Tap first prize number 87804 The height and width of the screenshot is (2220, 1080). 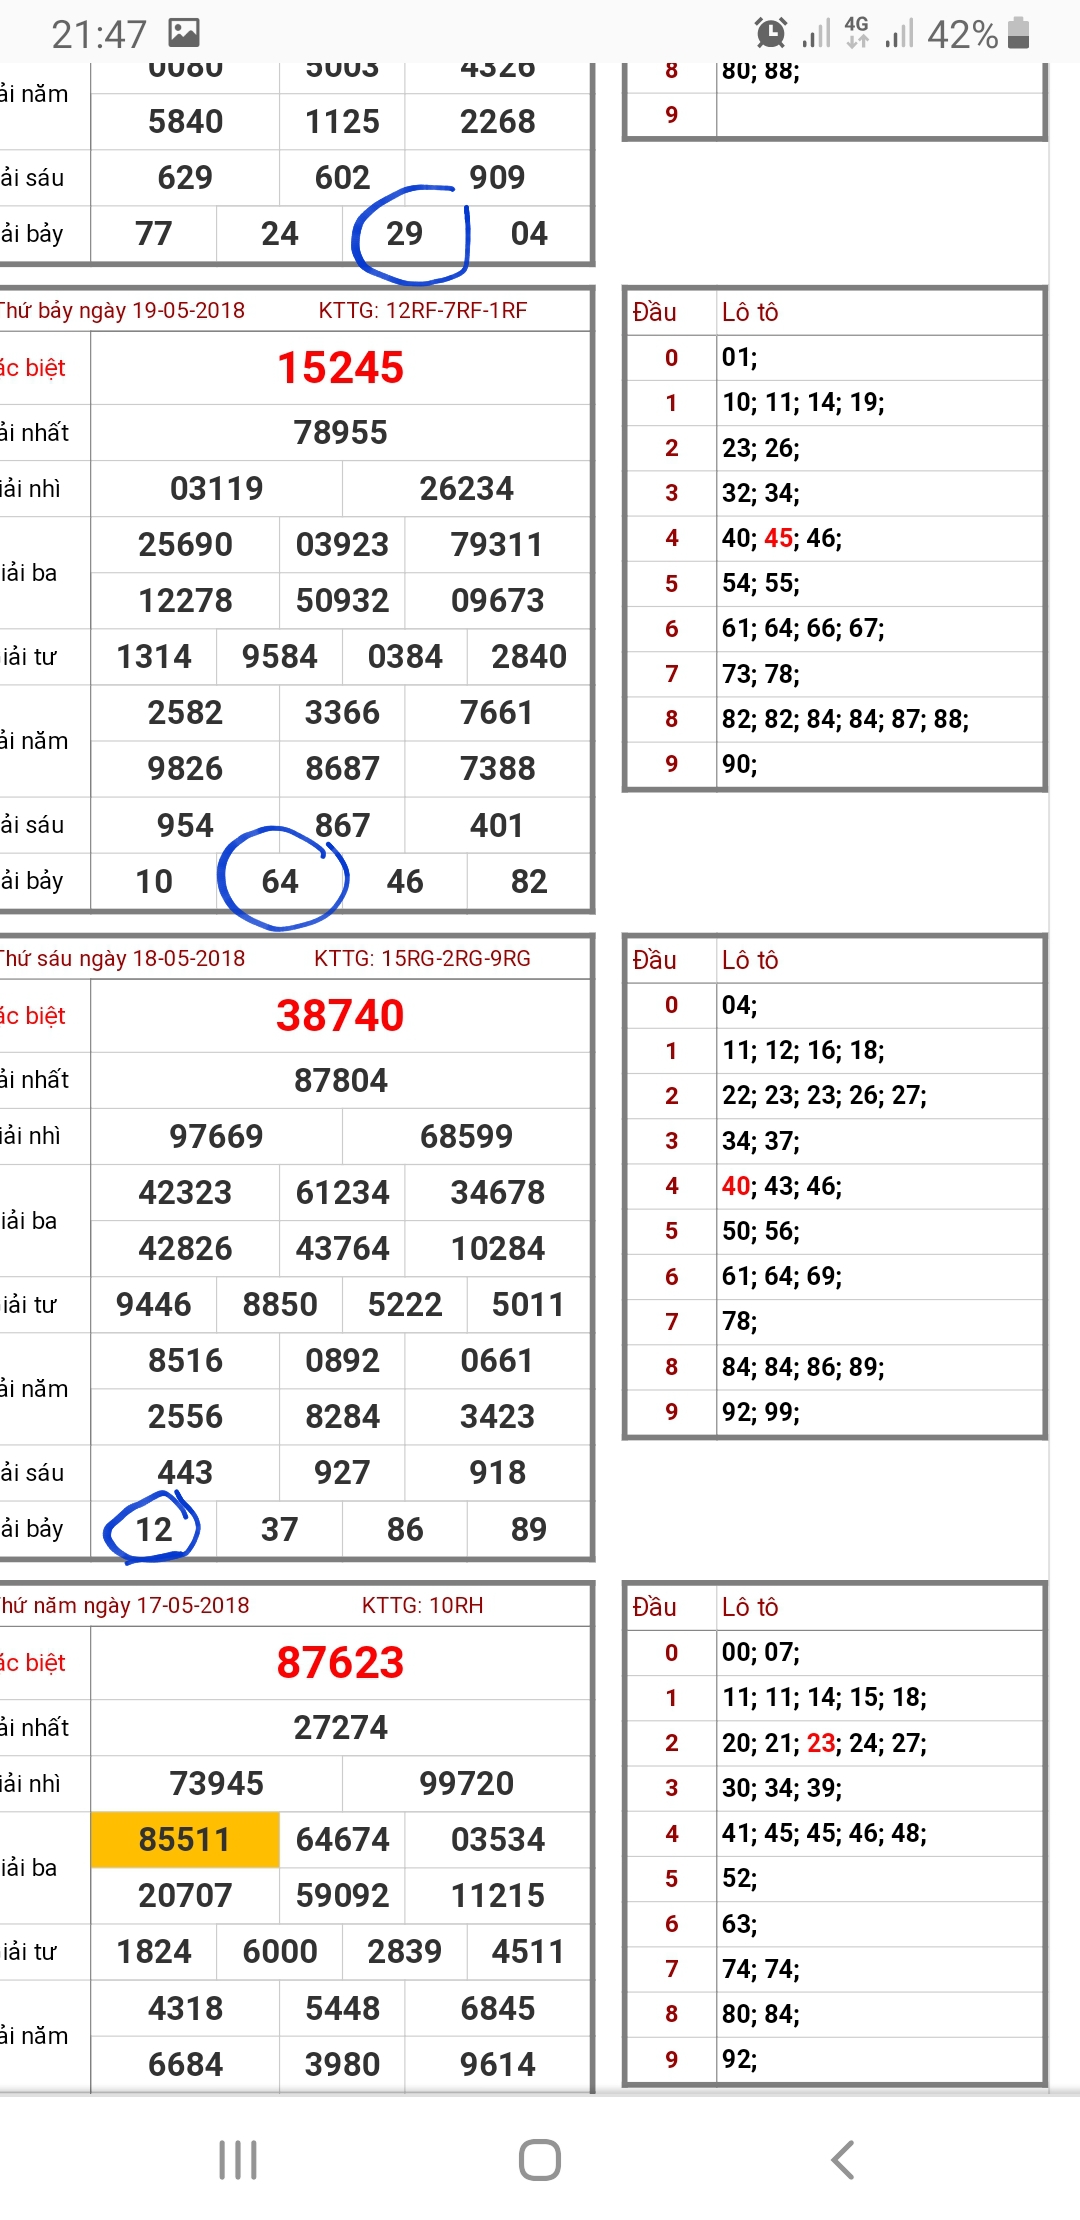pyautogui.click(x=340, y=1081)
